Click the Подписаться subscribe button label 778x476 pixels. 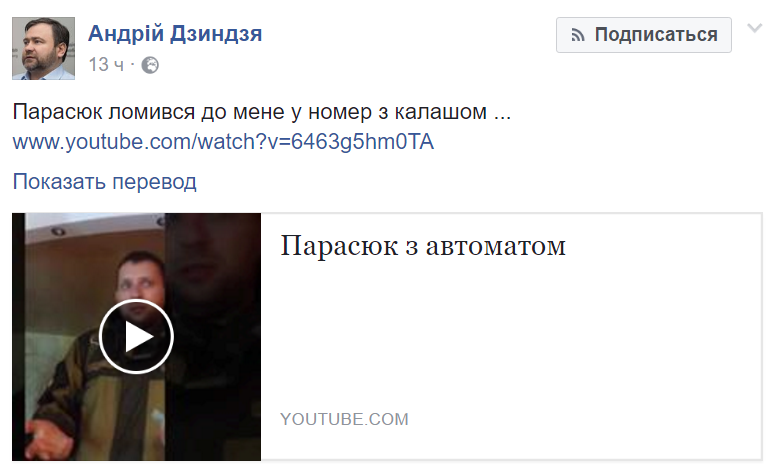656,35
